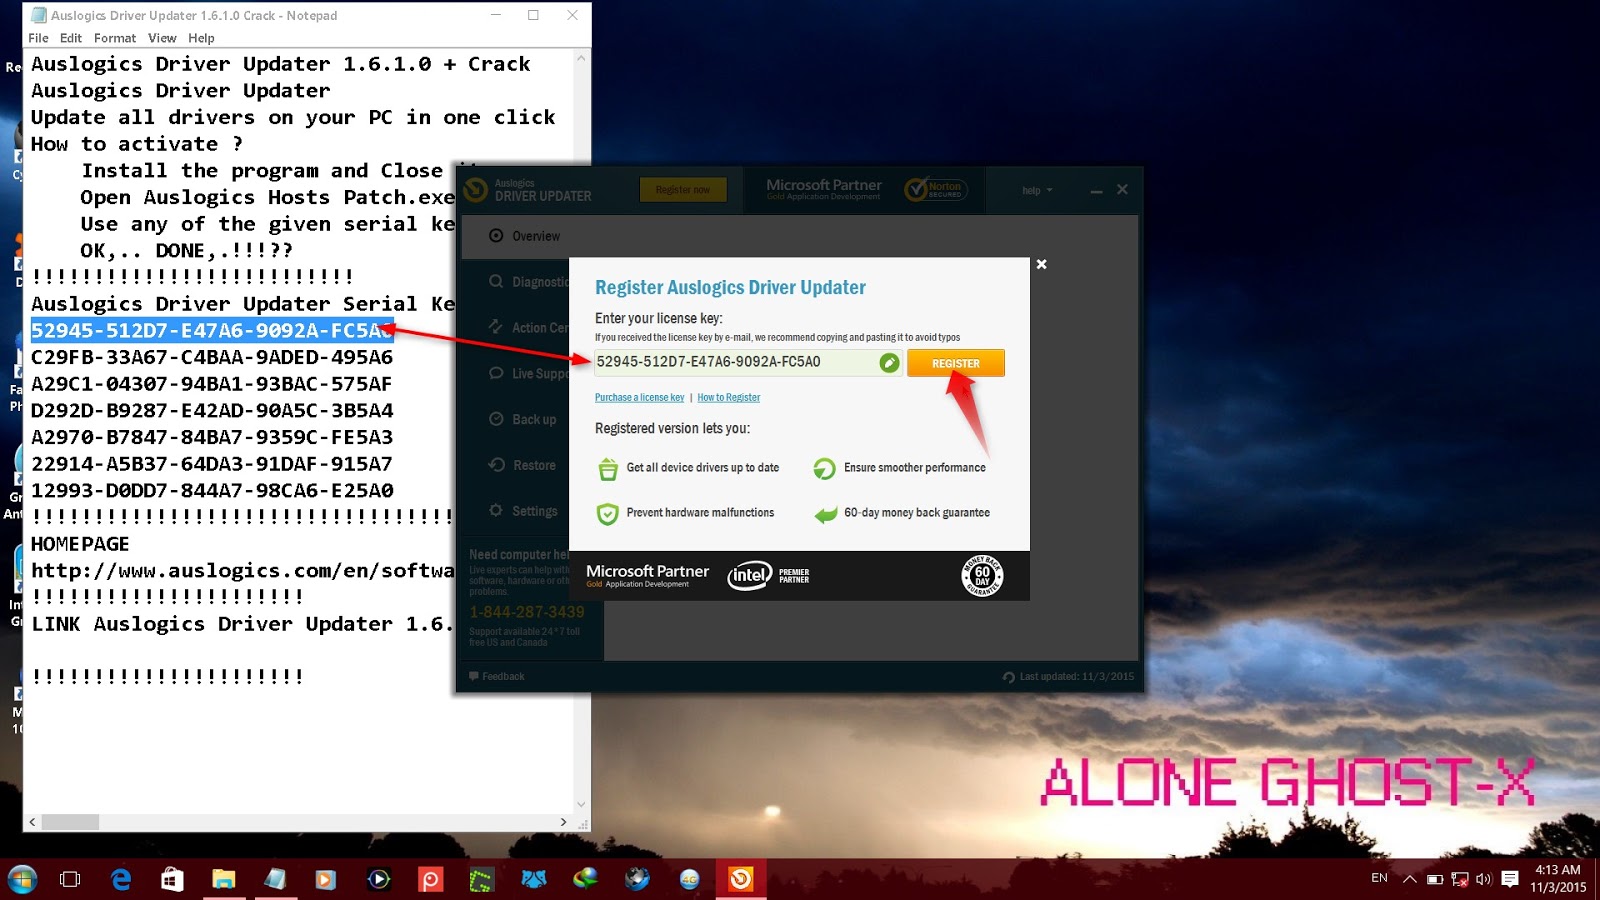This screenshot has height=900, width=1600.
Task: Open File Explorer from the taskbar
Action: 223,880
